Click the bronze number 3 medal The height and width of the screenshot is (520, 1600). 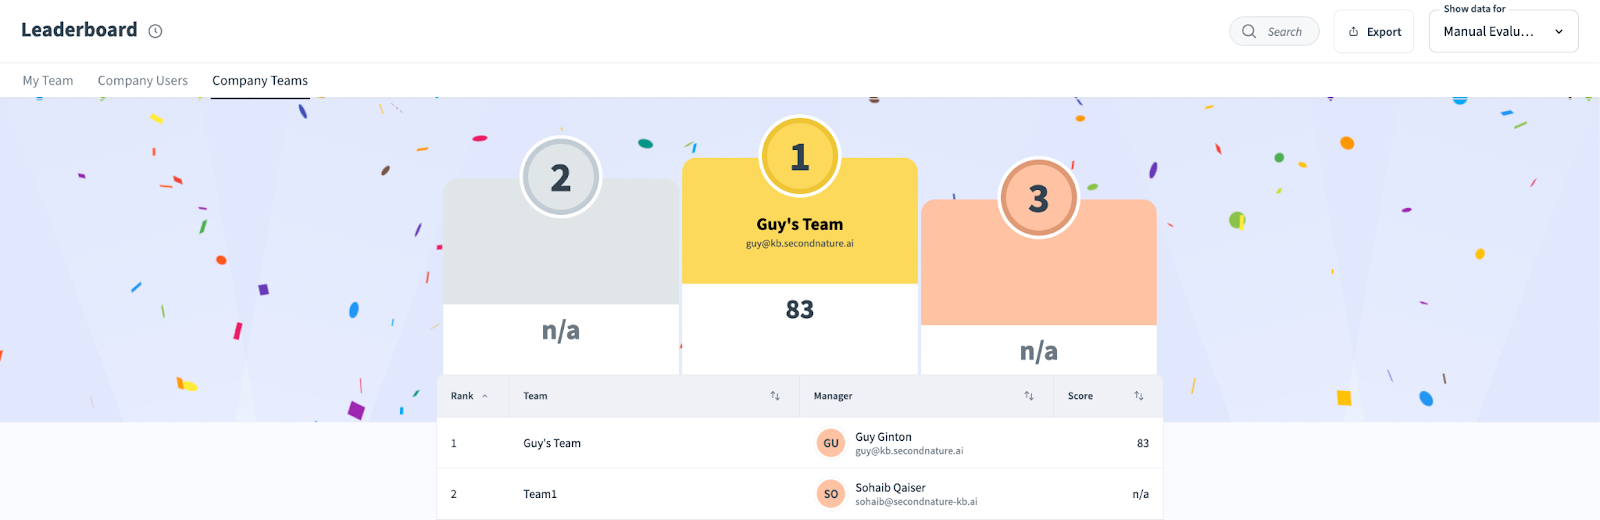[1038, 198]
